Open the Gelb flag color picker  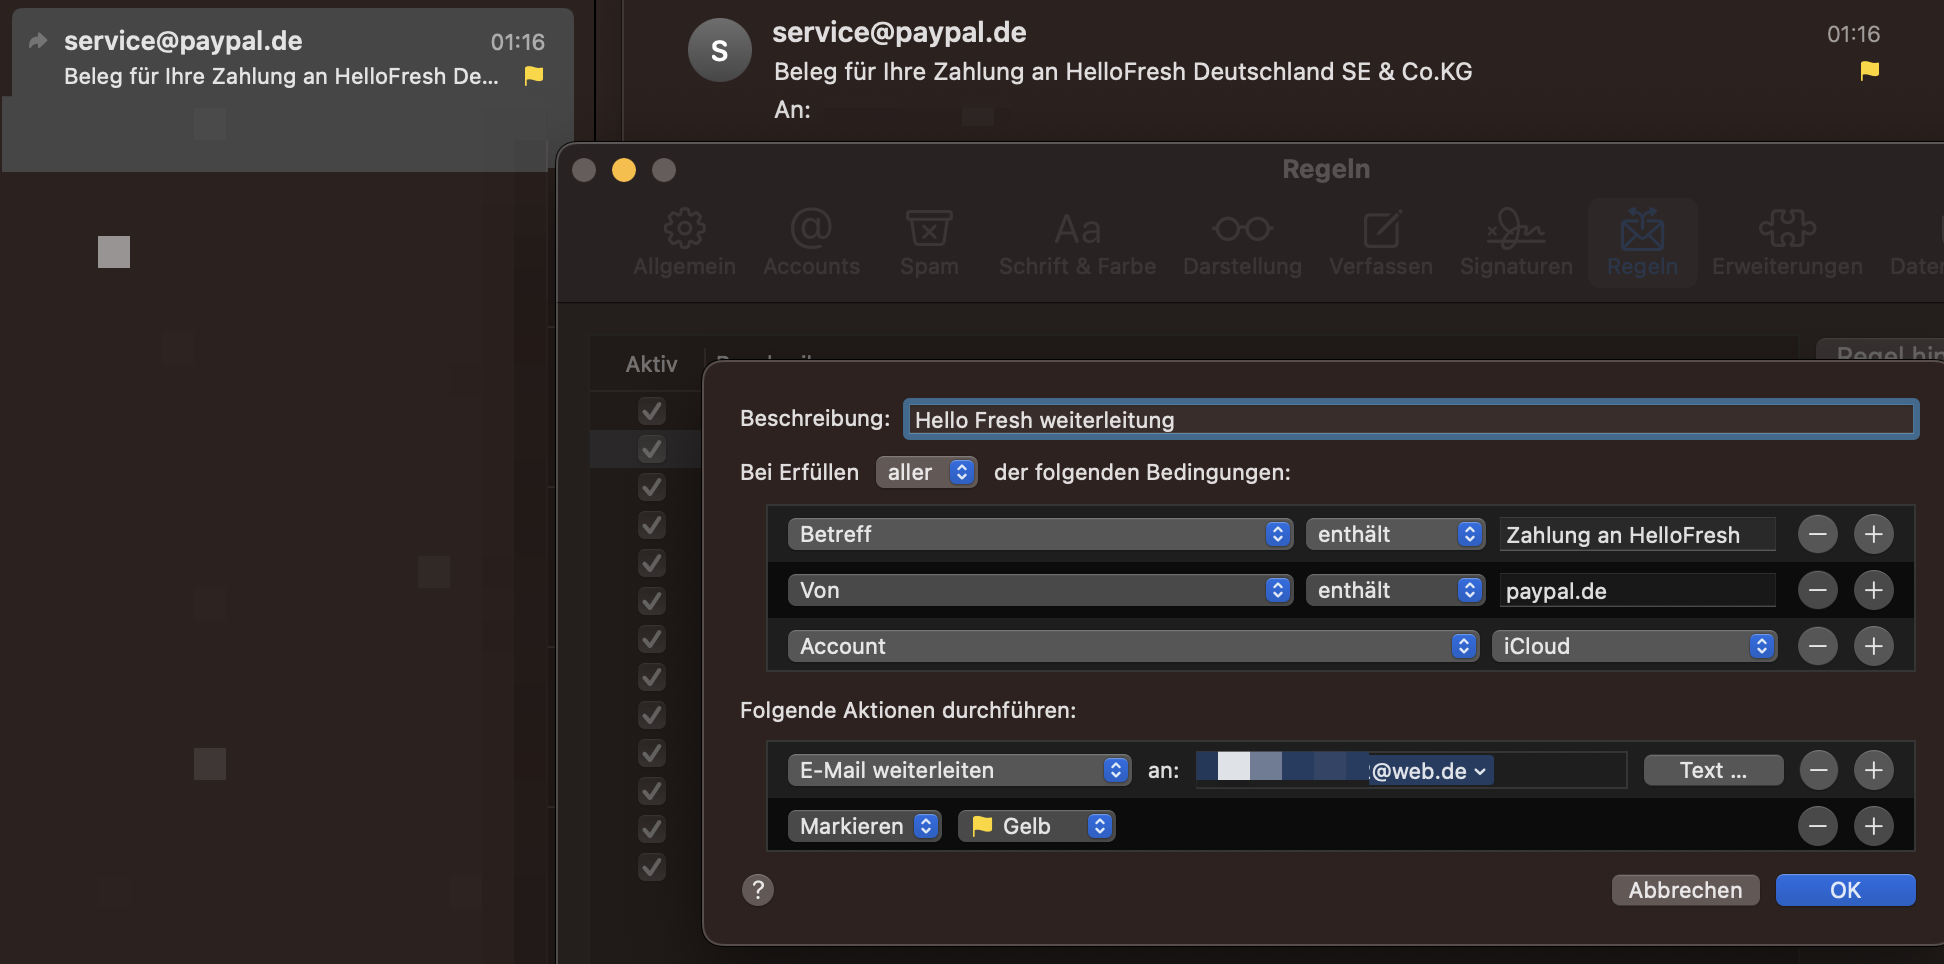click(1036, 826)
